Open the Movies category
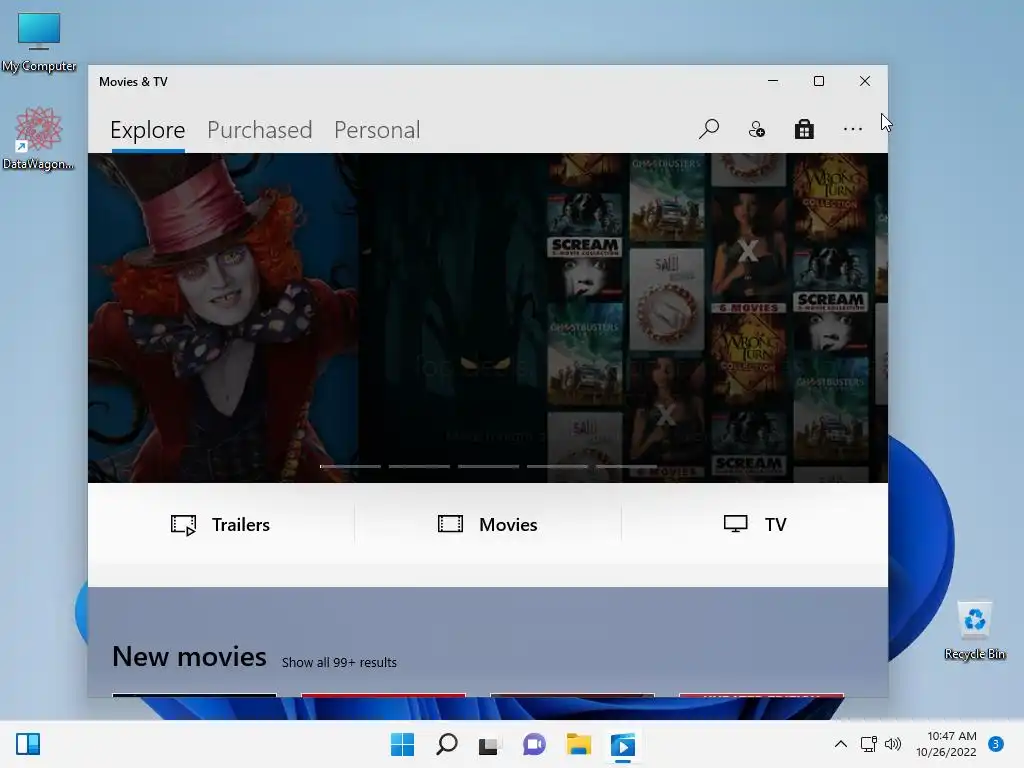The width and height of the screenshot is (1024, 768). coord(488,524)
